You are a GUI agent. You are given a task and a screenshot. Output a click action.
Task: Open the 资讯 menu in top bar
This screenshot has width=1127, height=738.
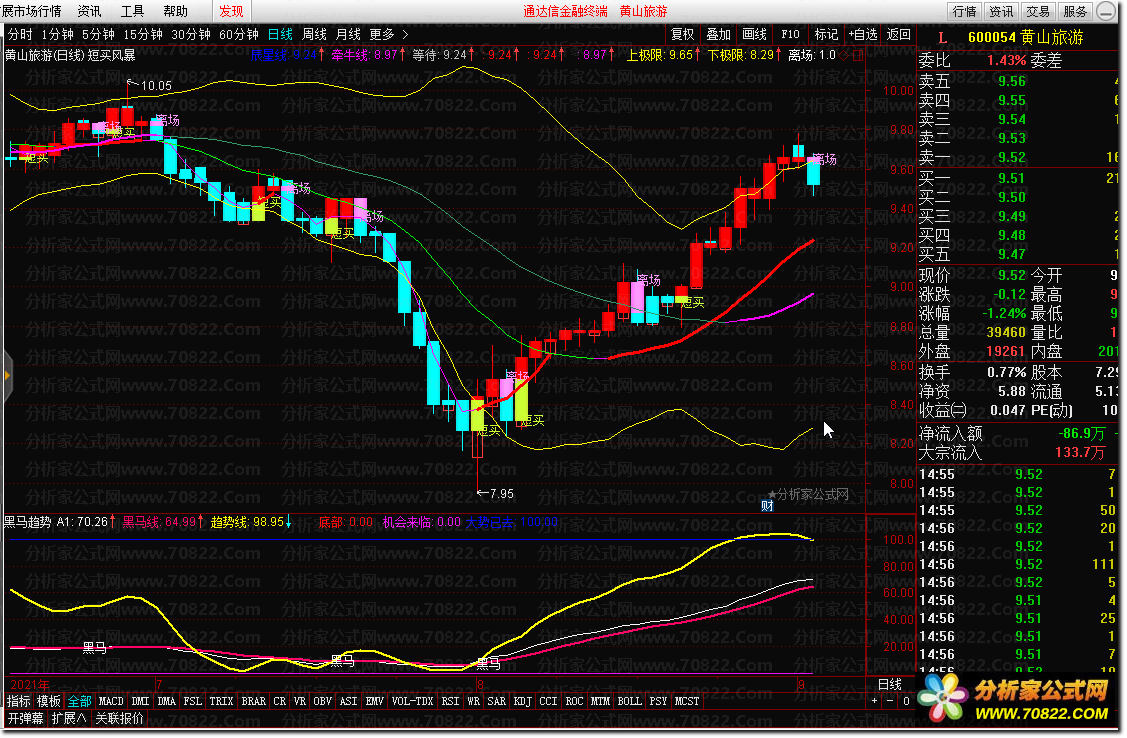(90, 11)
